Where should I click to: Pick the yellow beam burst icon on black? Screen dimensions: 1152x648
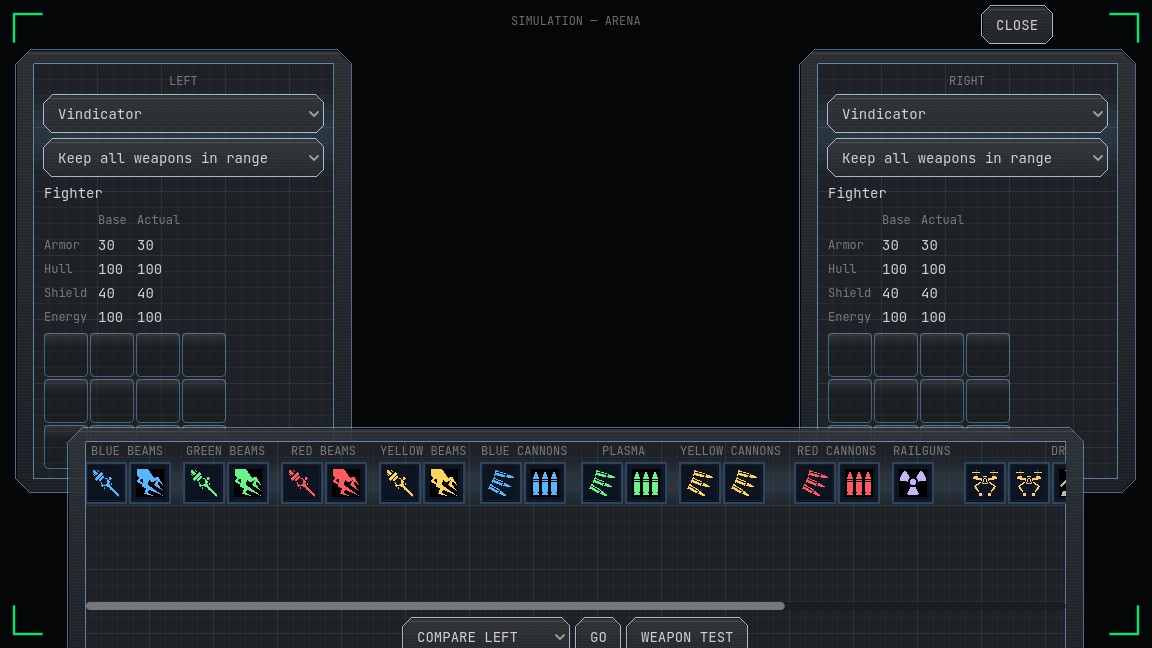[x=444, y=483]
